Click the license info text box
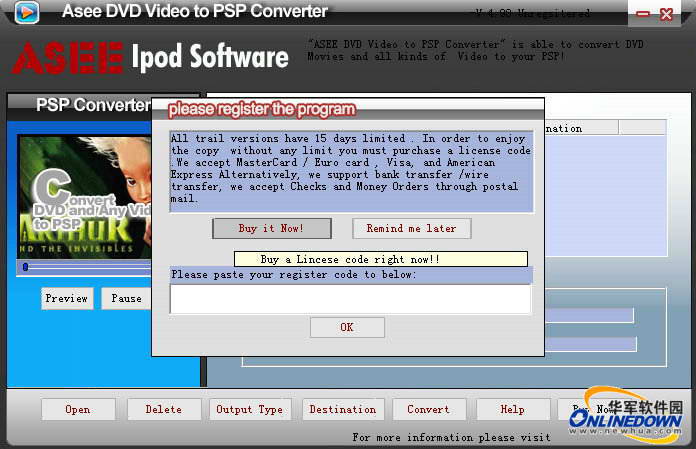 pyautogui.click(x=351, y=171)
